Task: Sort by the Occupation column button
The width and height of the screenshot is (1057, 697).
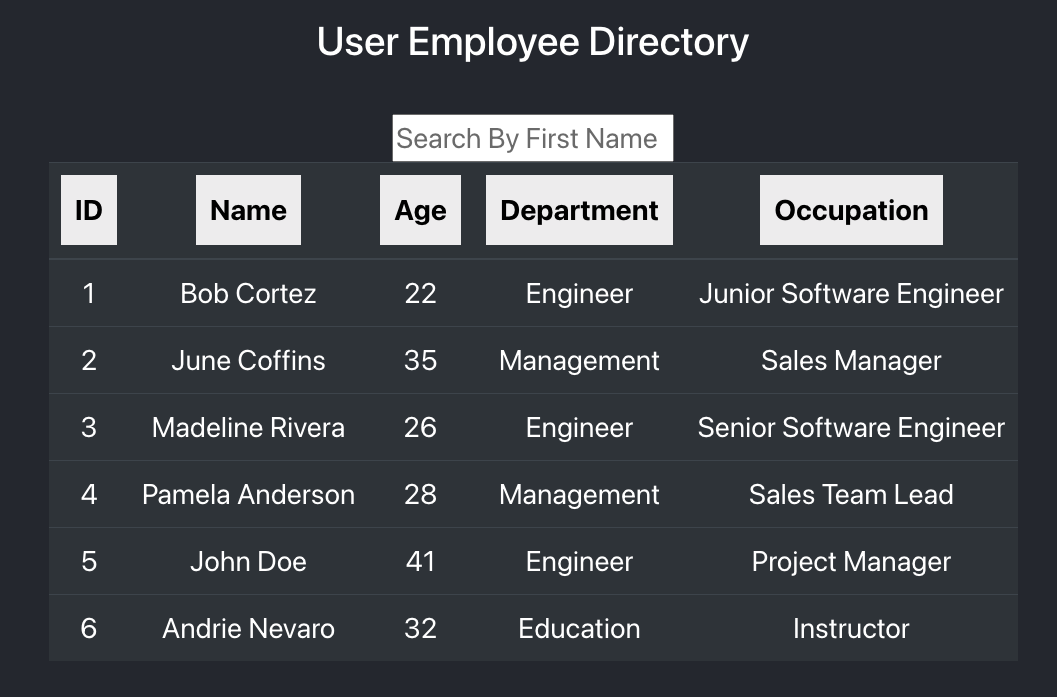Action: pyautogui.click(x=851, y=210)
